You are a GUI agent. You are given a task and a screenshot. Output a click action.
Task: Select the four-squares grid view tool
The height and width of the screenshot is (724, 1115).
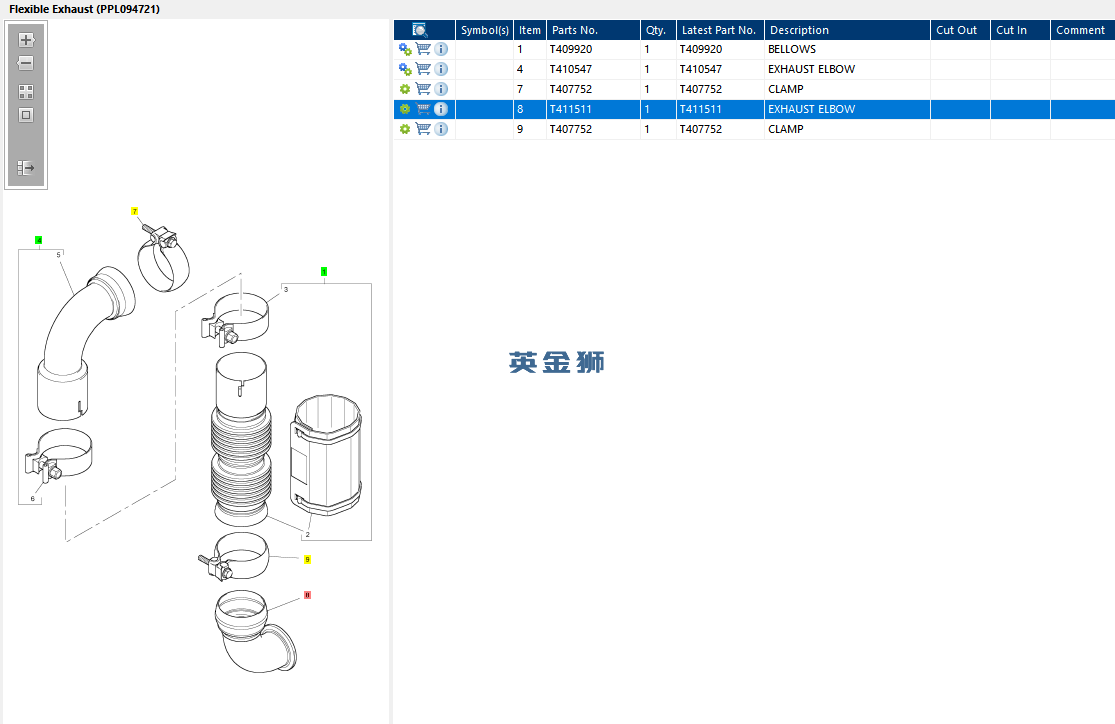pyautogui.click(x=26, y=92)
